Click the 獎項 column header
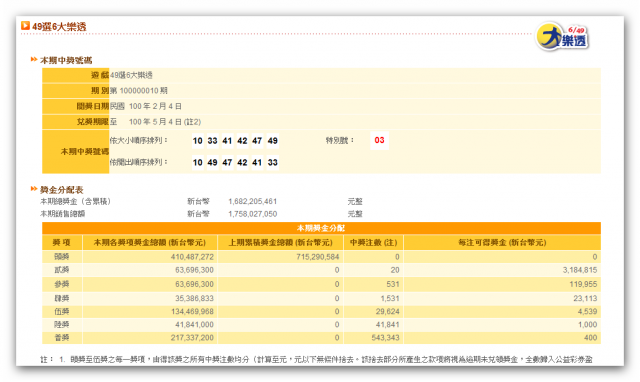 tap(62, 243)
